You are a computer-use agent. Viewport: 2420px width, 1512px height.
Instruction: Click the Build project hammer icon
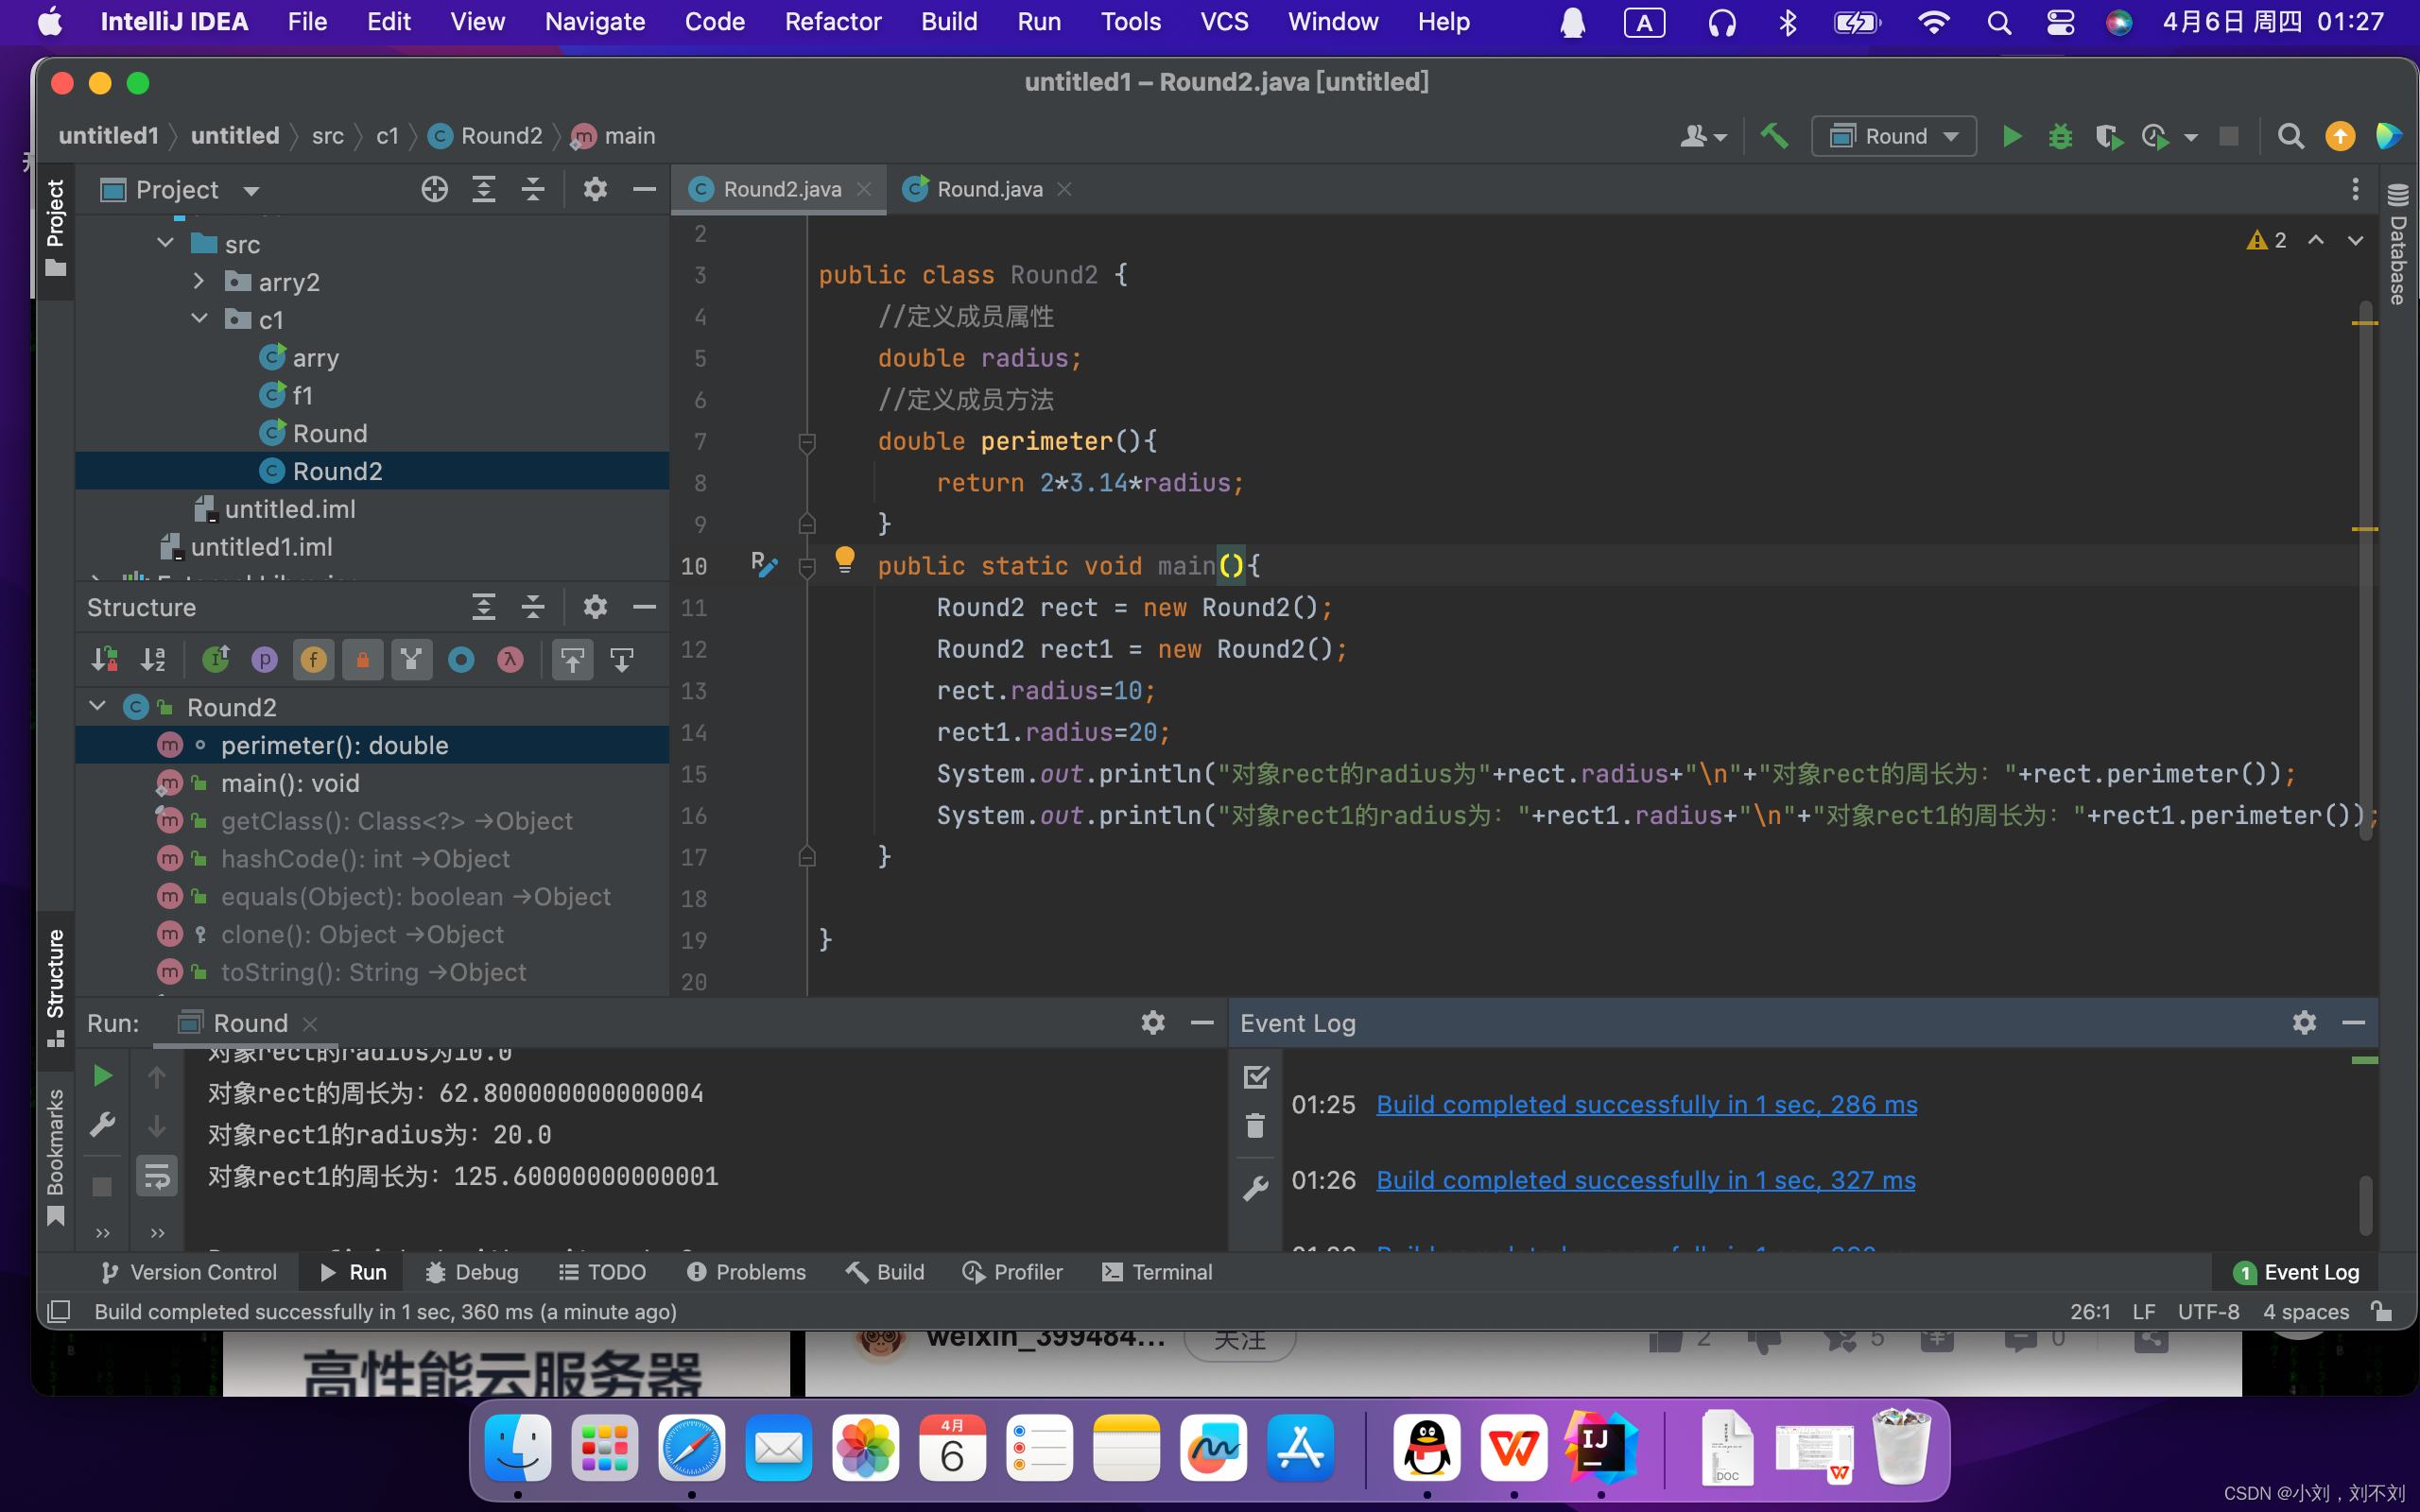pyautogui.click(x=1774, y=136)
